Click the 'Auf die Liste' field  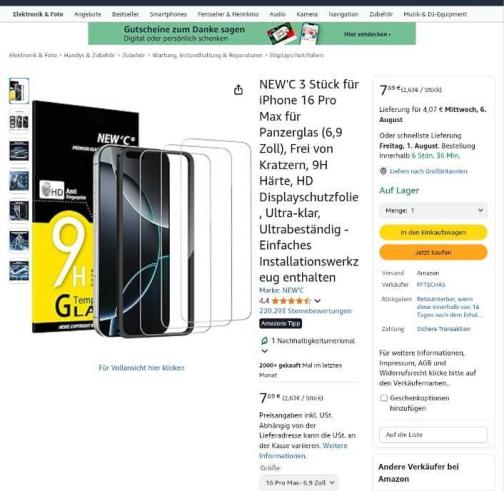point(433,435)
